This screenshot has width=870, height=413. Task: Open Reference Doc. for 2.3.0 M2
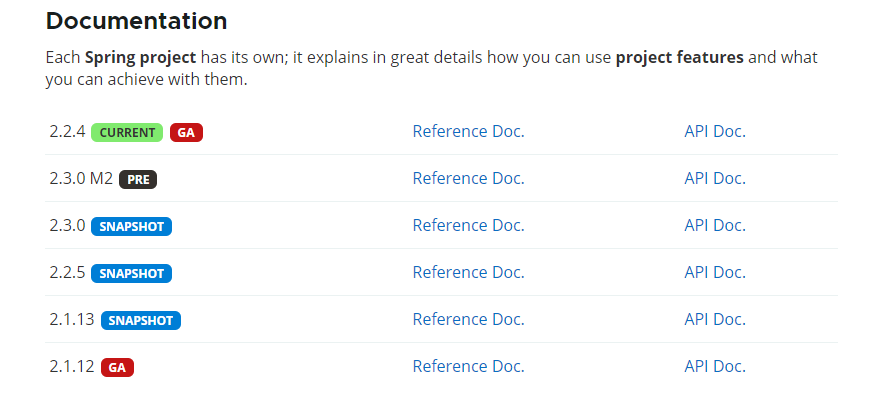[x=468, y=178]
